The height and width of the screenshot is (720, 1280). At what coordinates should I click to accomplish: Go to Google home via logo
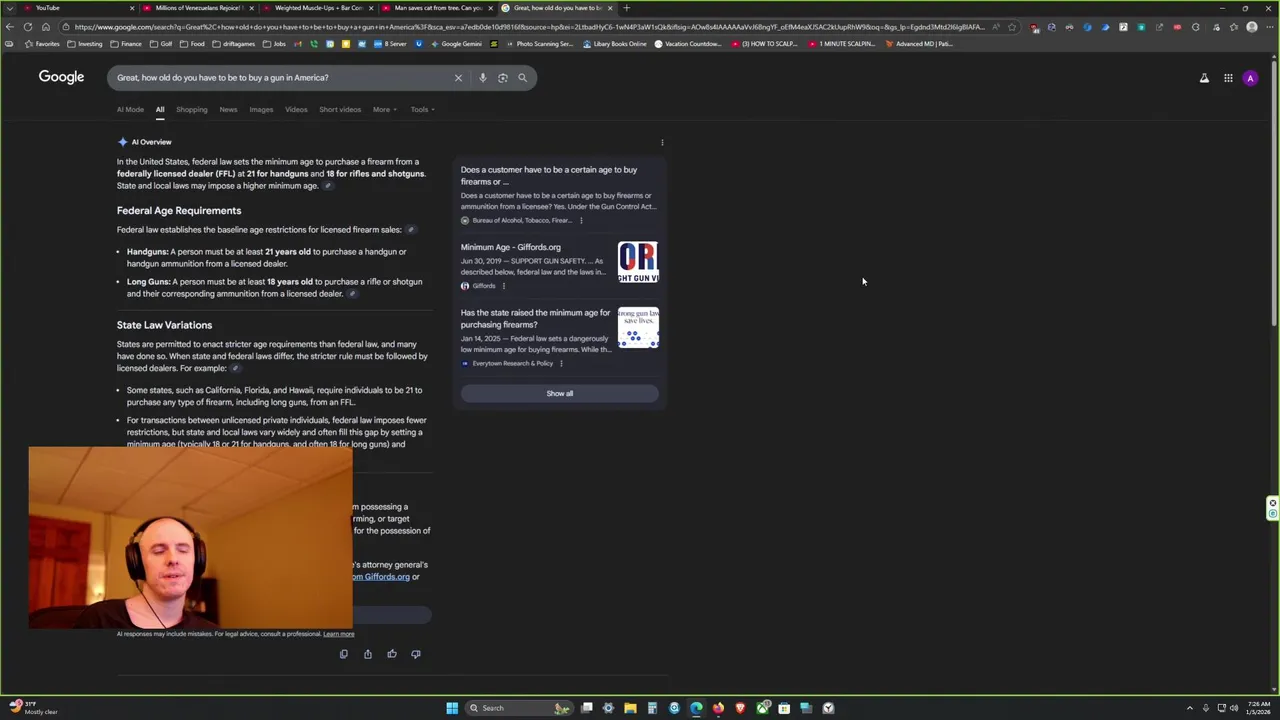tap(61, 77)
